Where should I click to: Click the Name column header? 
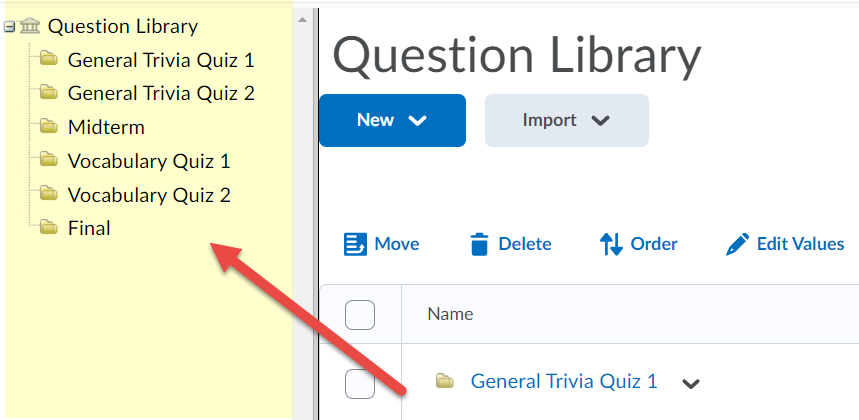(450, 314)
